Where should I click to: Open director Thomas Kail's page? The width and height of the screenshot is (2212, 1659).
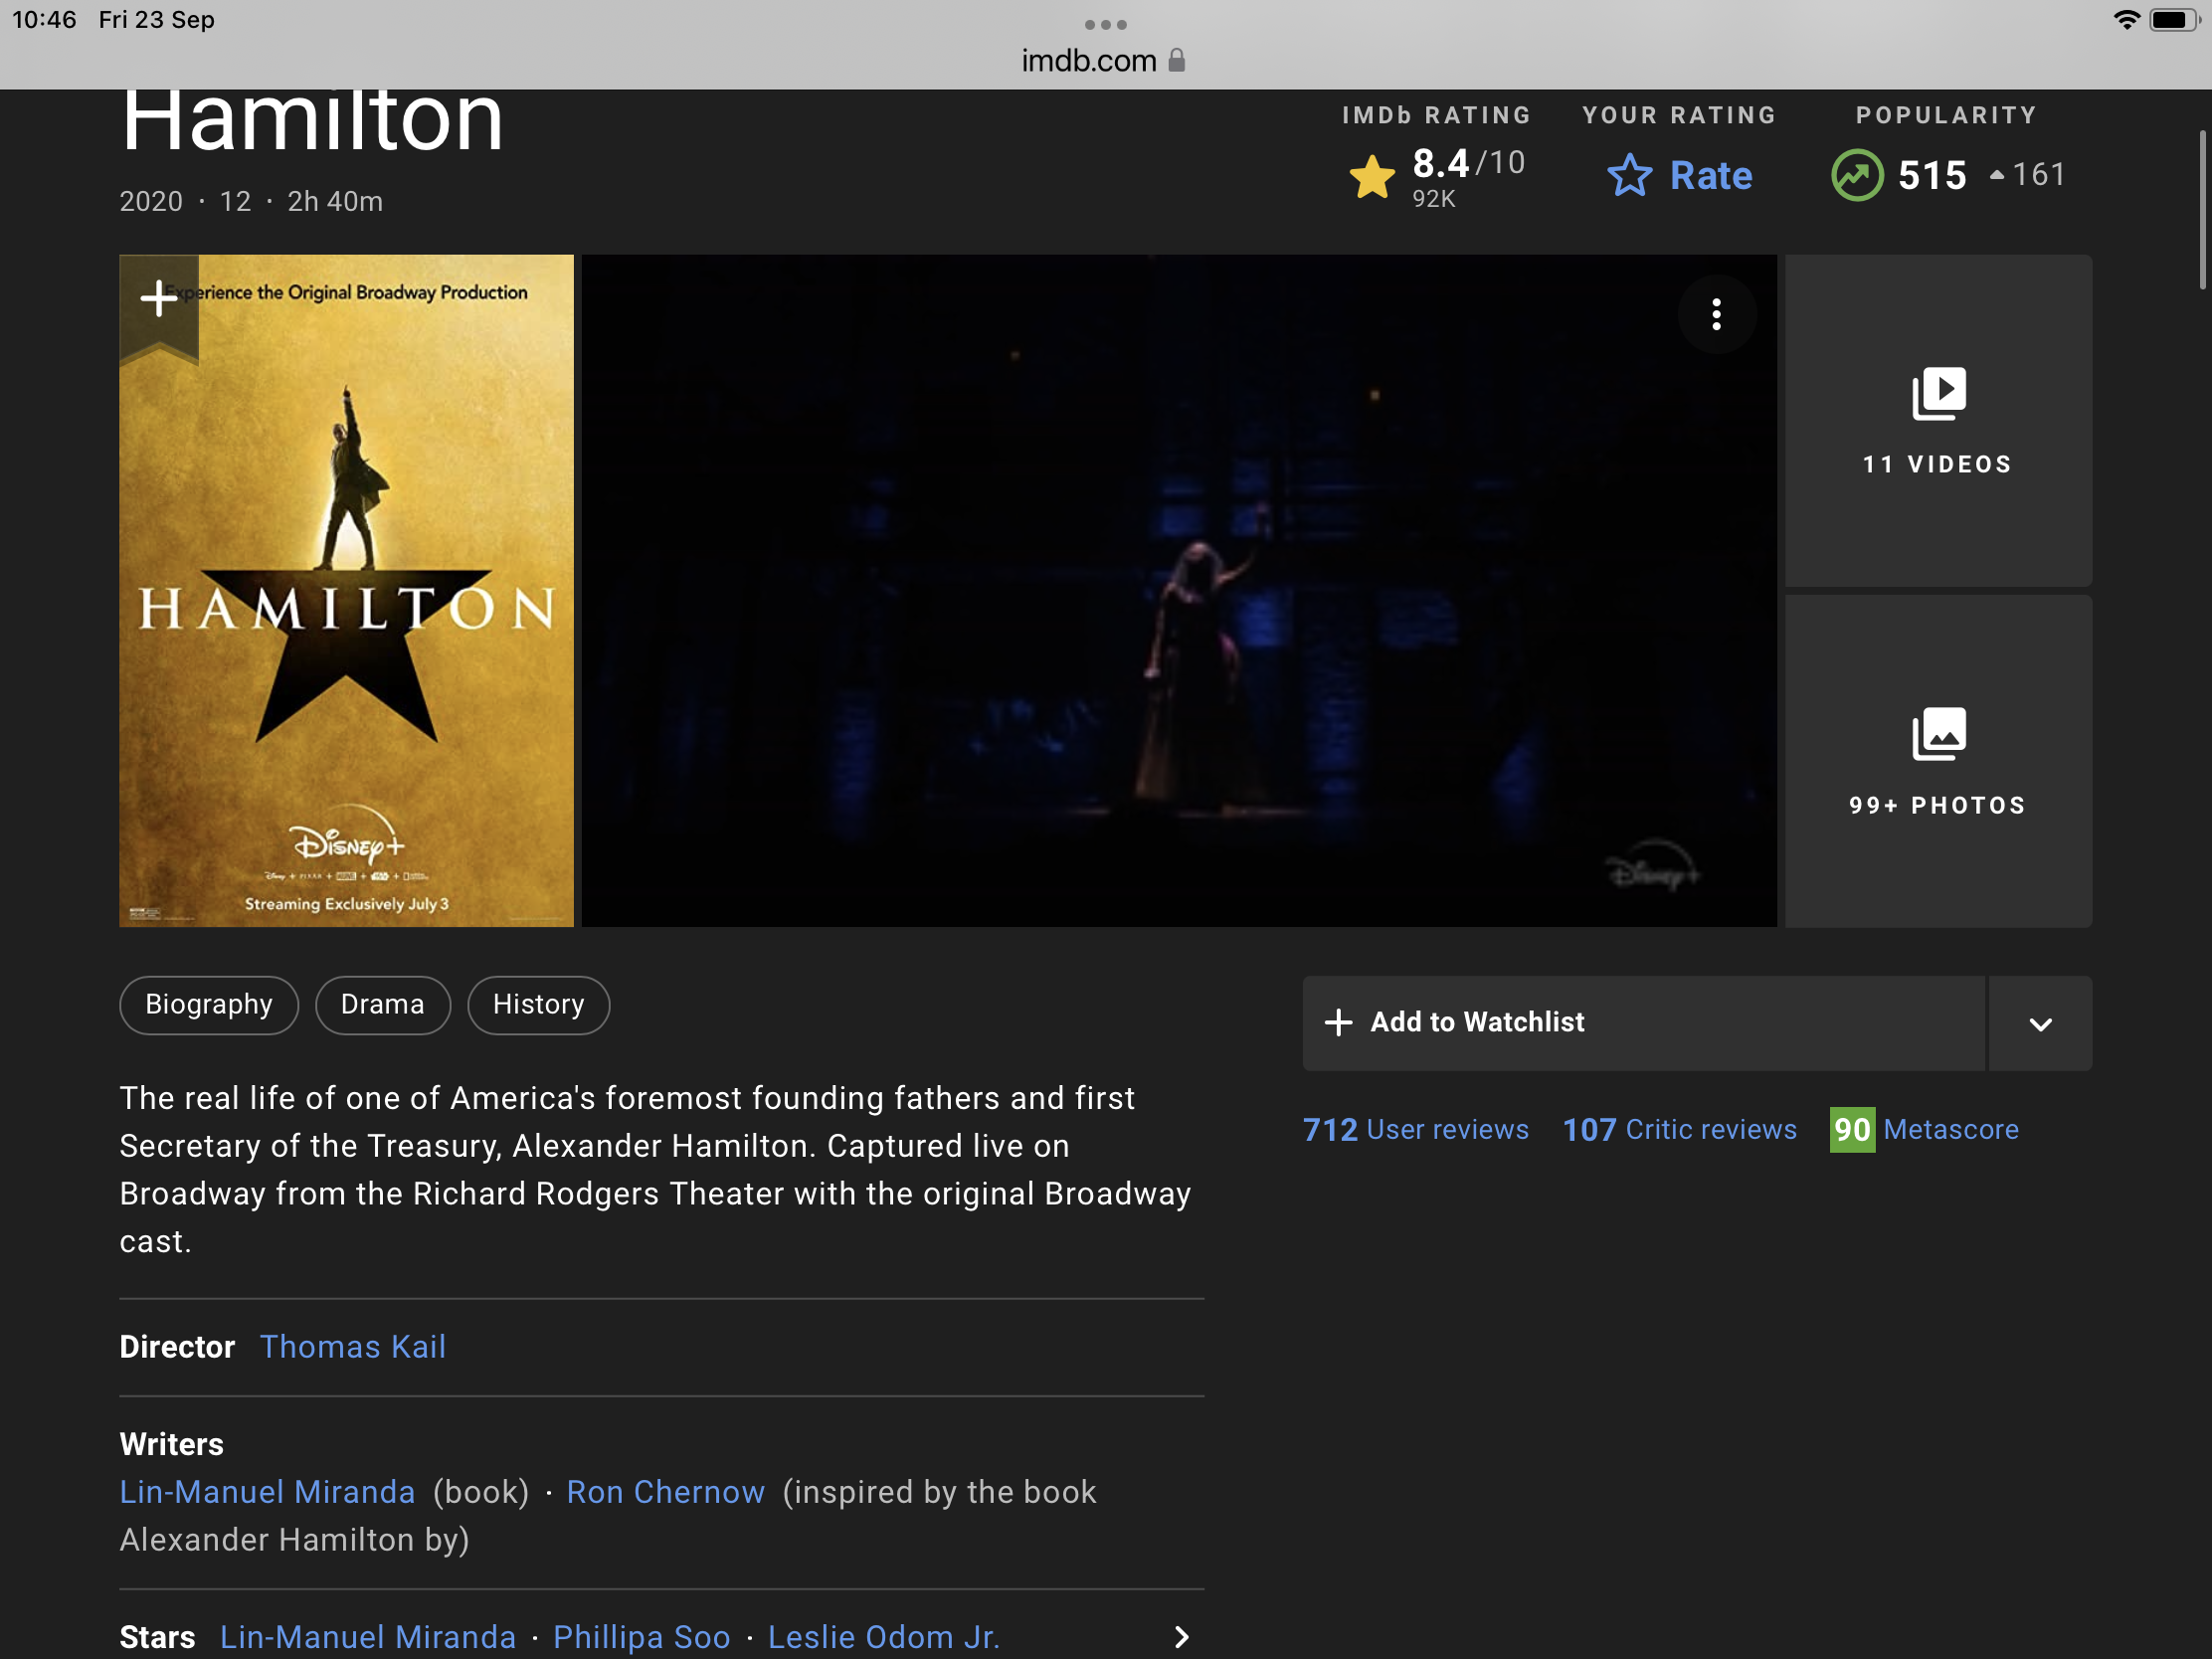[352, 1346]
